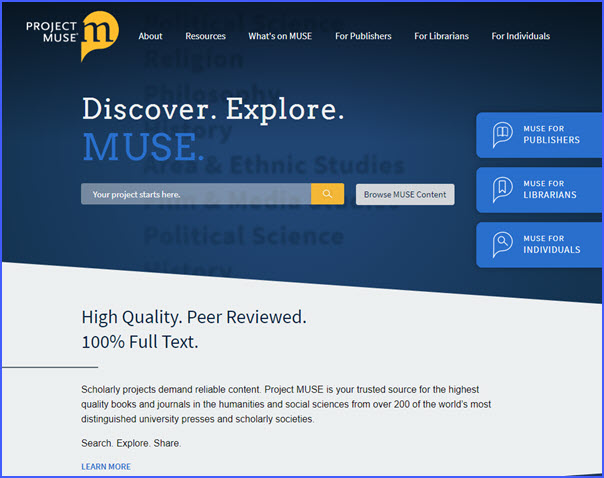
Task: Click the Browse MUSE Content button
Action: click(405, 195)
